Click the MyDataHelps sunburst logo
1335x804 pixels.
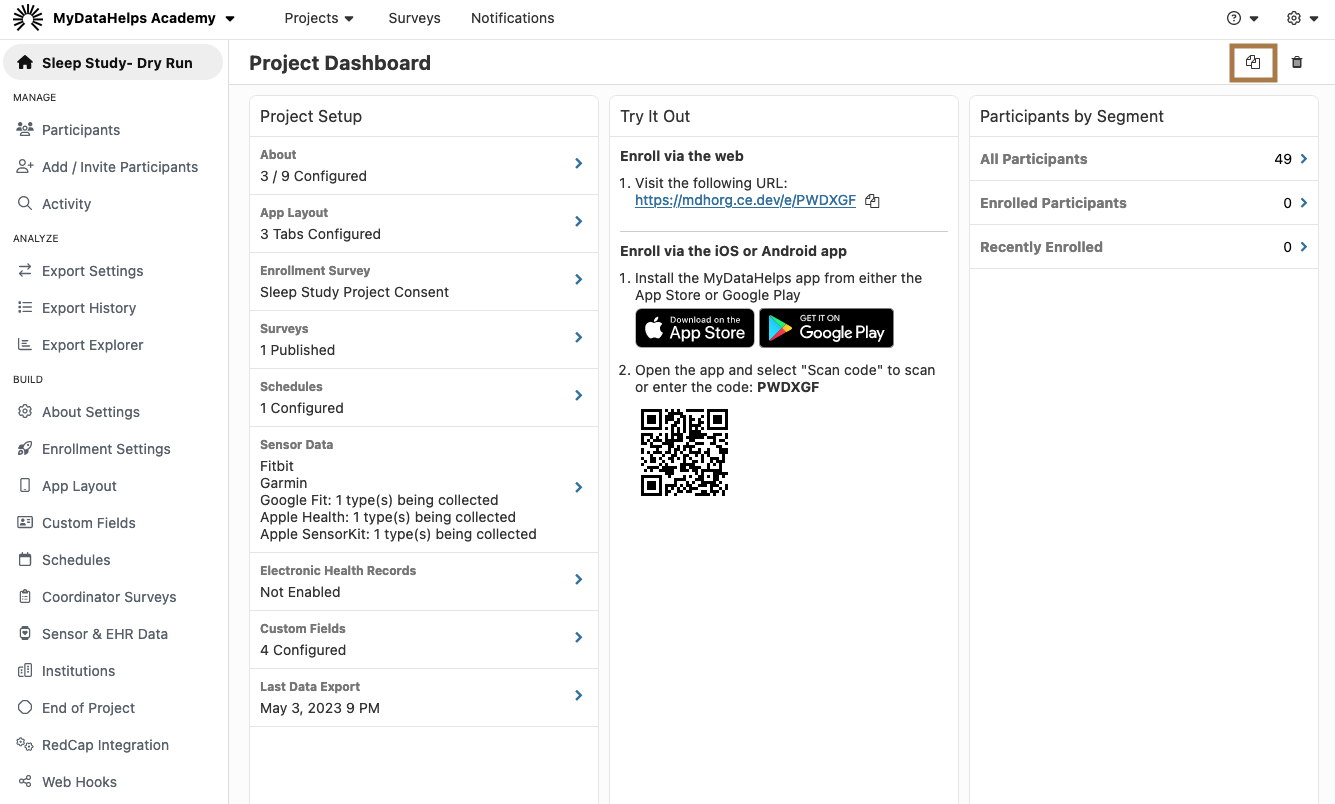coord(28,18)
